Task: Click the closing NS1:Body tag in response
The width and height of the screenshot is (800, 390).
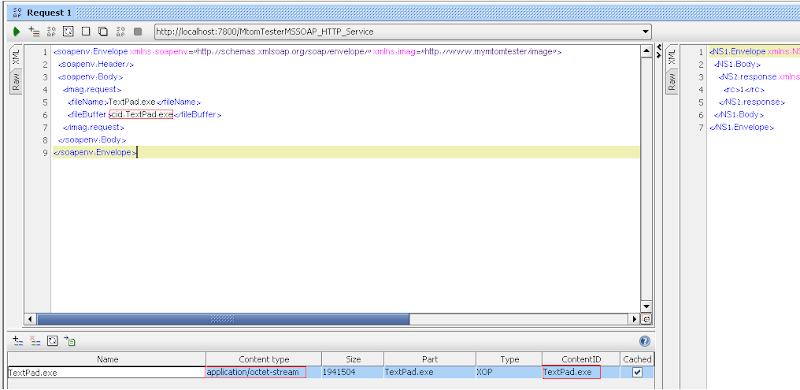Action: pyautogui.click(x=739, y=115)
